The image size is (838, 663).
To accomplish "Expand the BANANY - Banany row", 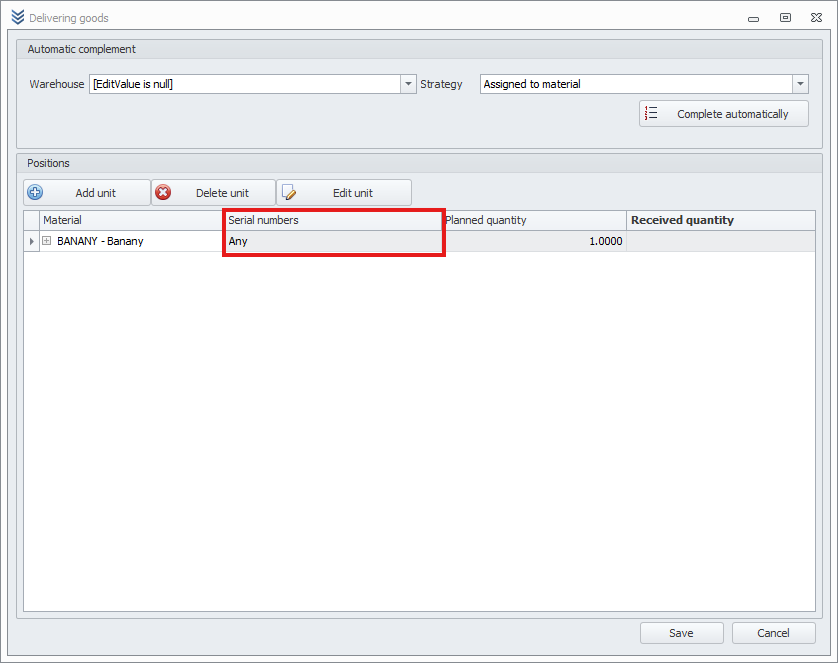I will point(47,241).
